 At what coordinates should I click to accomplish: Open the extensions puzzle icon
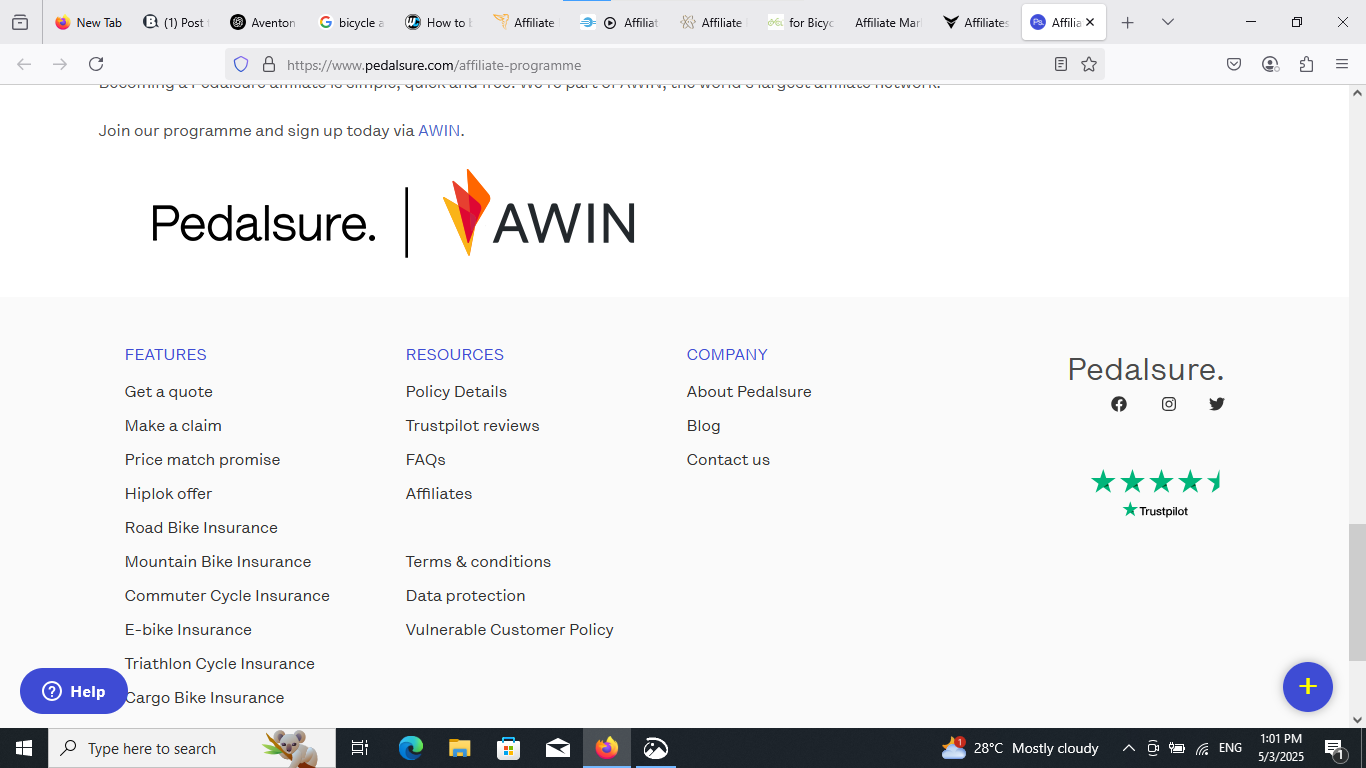click(1306, 64)
